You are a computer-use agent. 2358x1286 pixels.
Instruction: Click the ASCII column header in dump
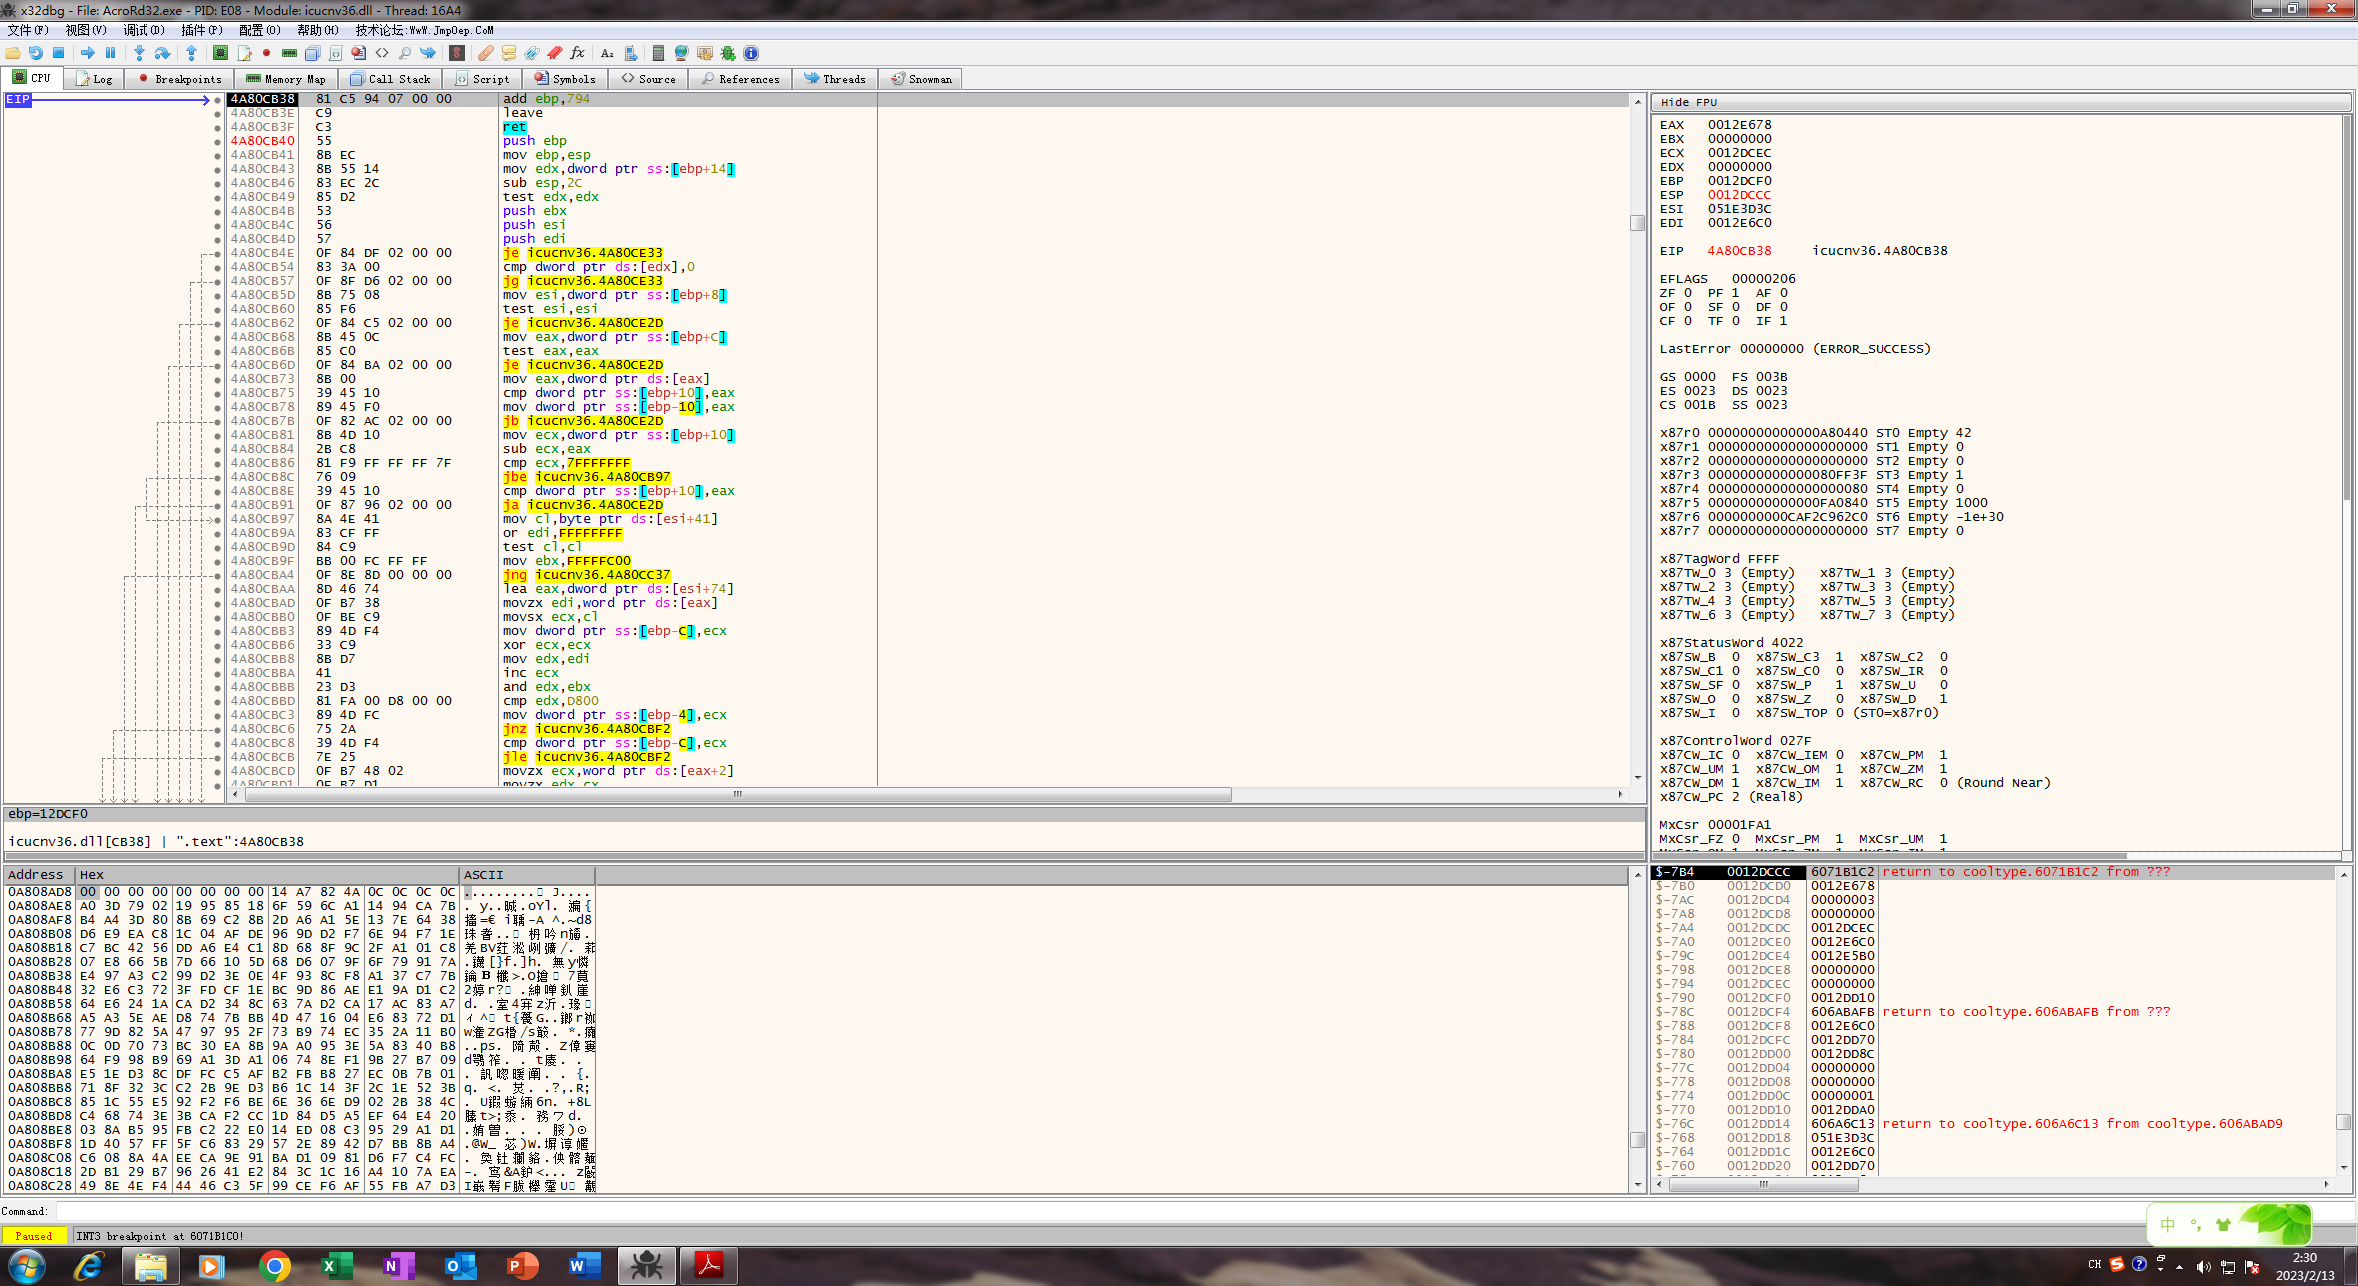coord(527,874)
